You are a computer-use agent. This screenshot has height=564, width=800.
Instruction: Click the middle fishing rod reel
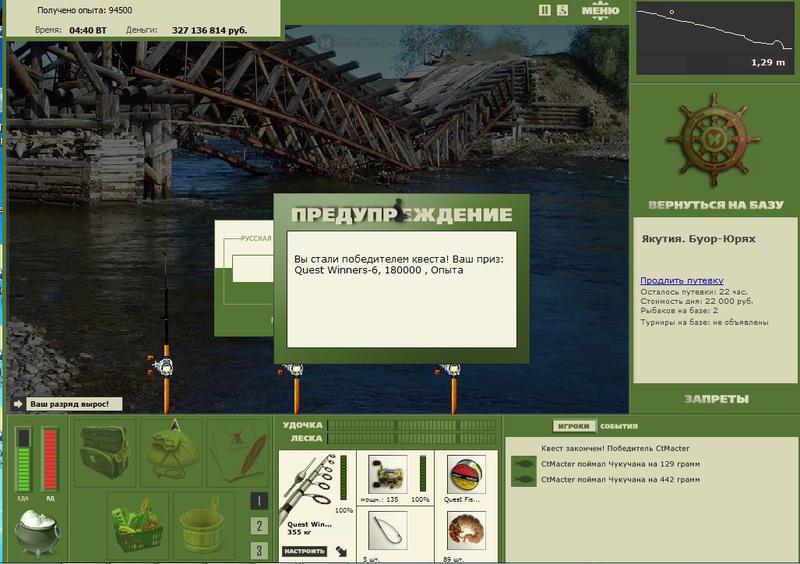pyautogui.click(x=294, y=370)
